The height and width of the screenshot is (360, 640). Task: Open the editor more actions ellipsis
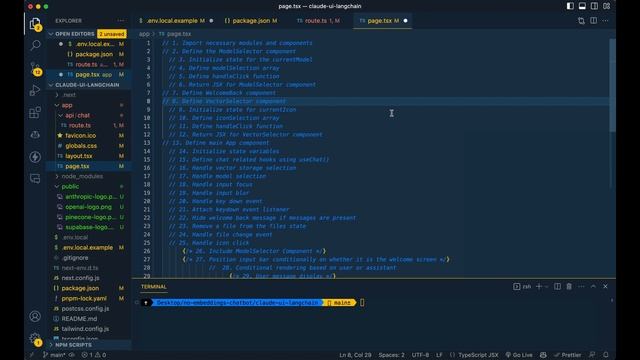coord(606,20)
